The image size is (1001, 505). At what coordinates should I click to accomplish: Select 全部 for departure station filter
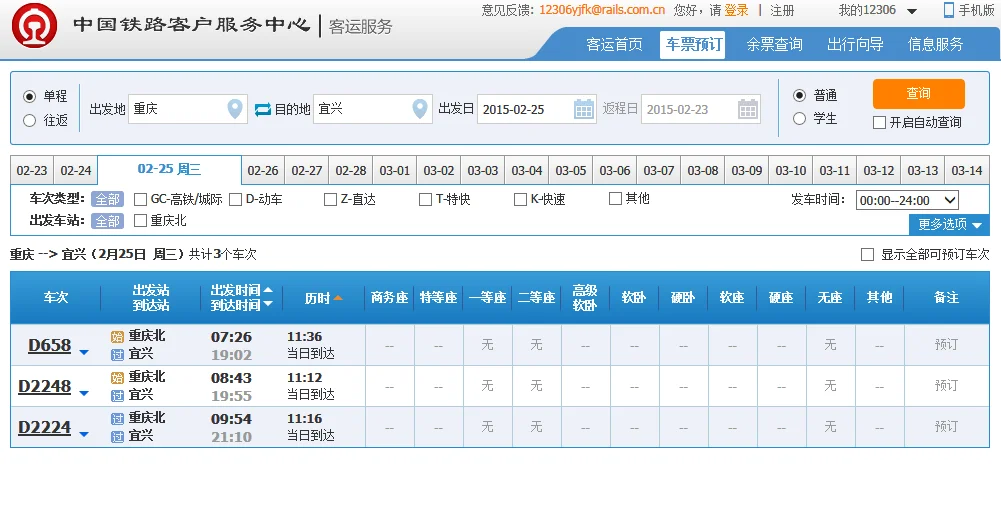[107, 221]
